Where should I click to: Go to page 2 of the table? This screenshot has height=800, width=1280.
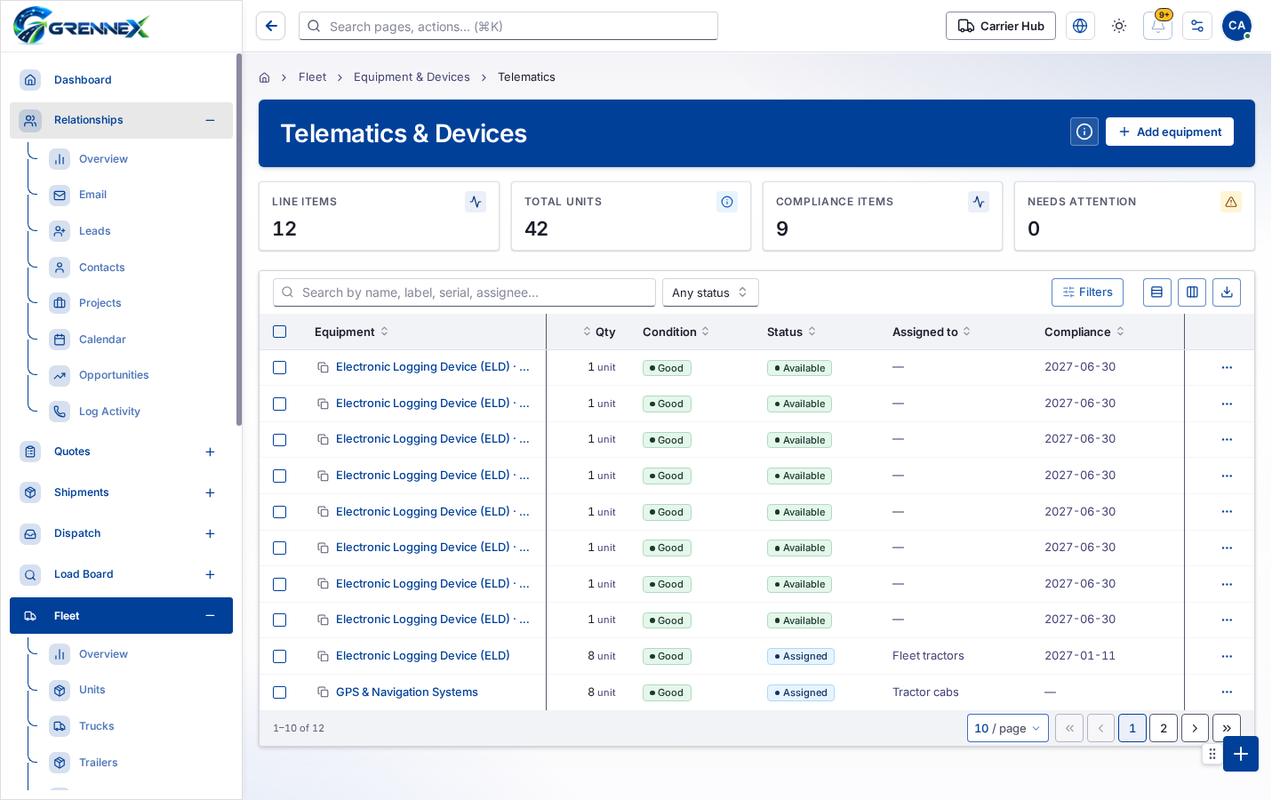1163,728
